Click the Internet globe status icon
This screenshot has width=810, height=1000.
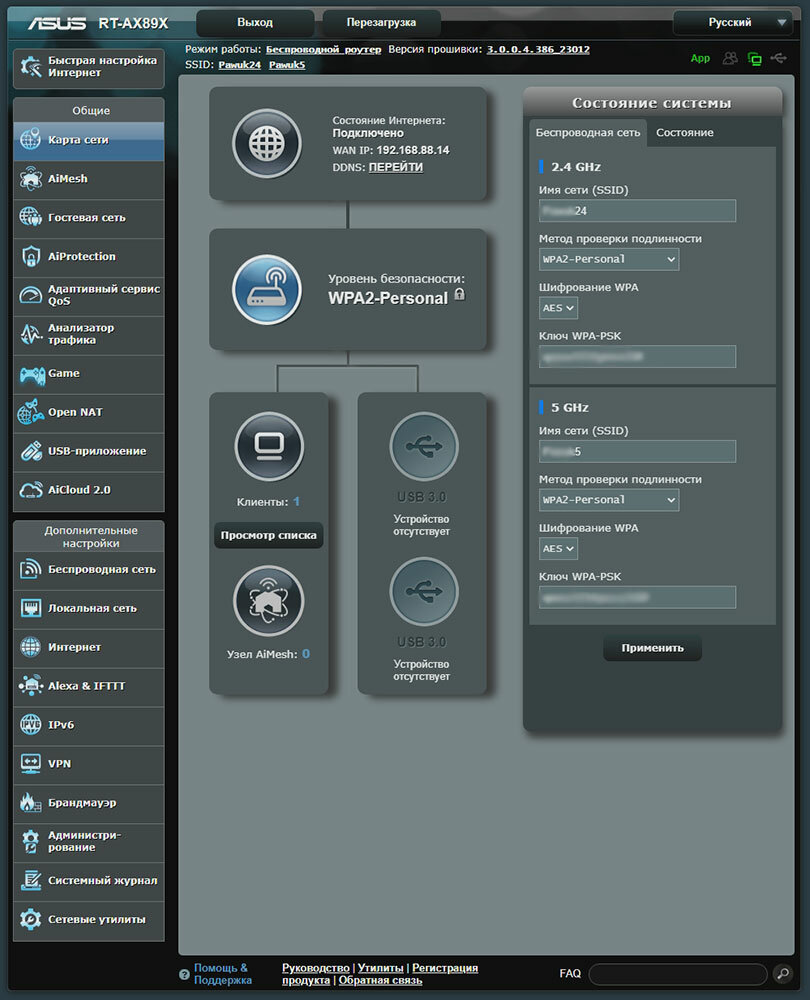click(x=267, y=143)
